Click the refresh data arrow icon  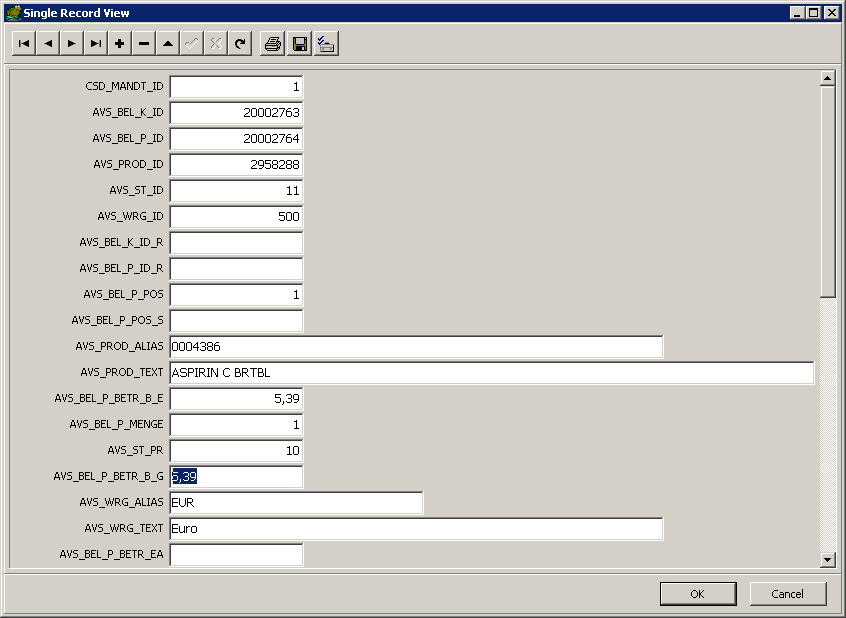[x=240, y=44]
